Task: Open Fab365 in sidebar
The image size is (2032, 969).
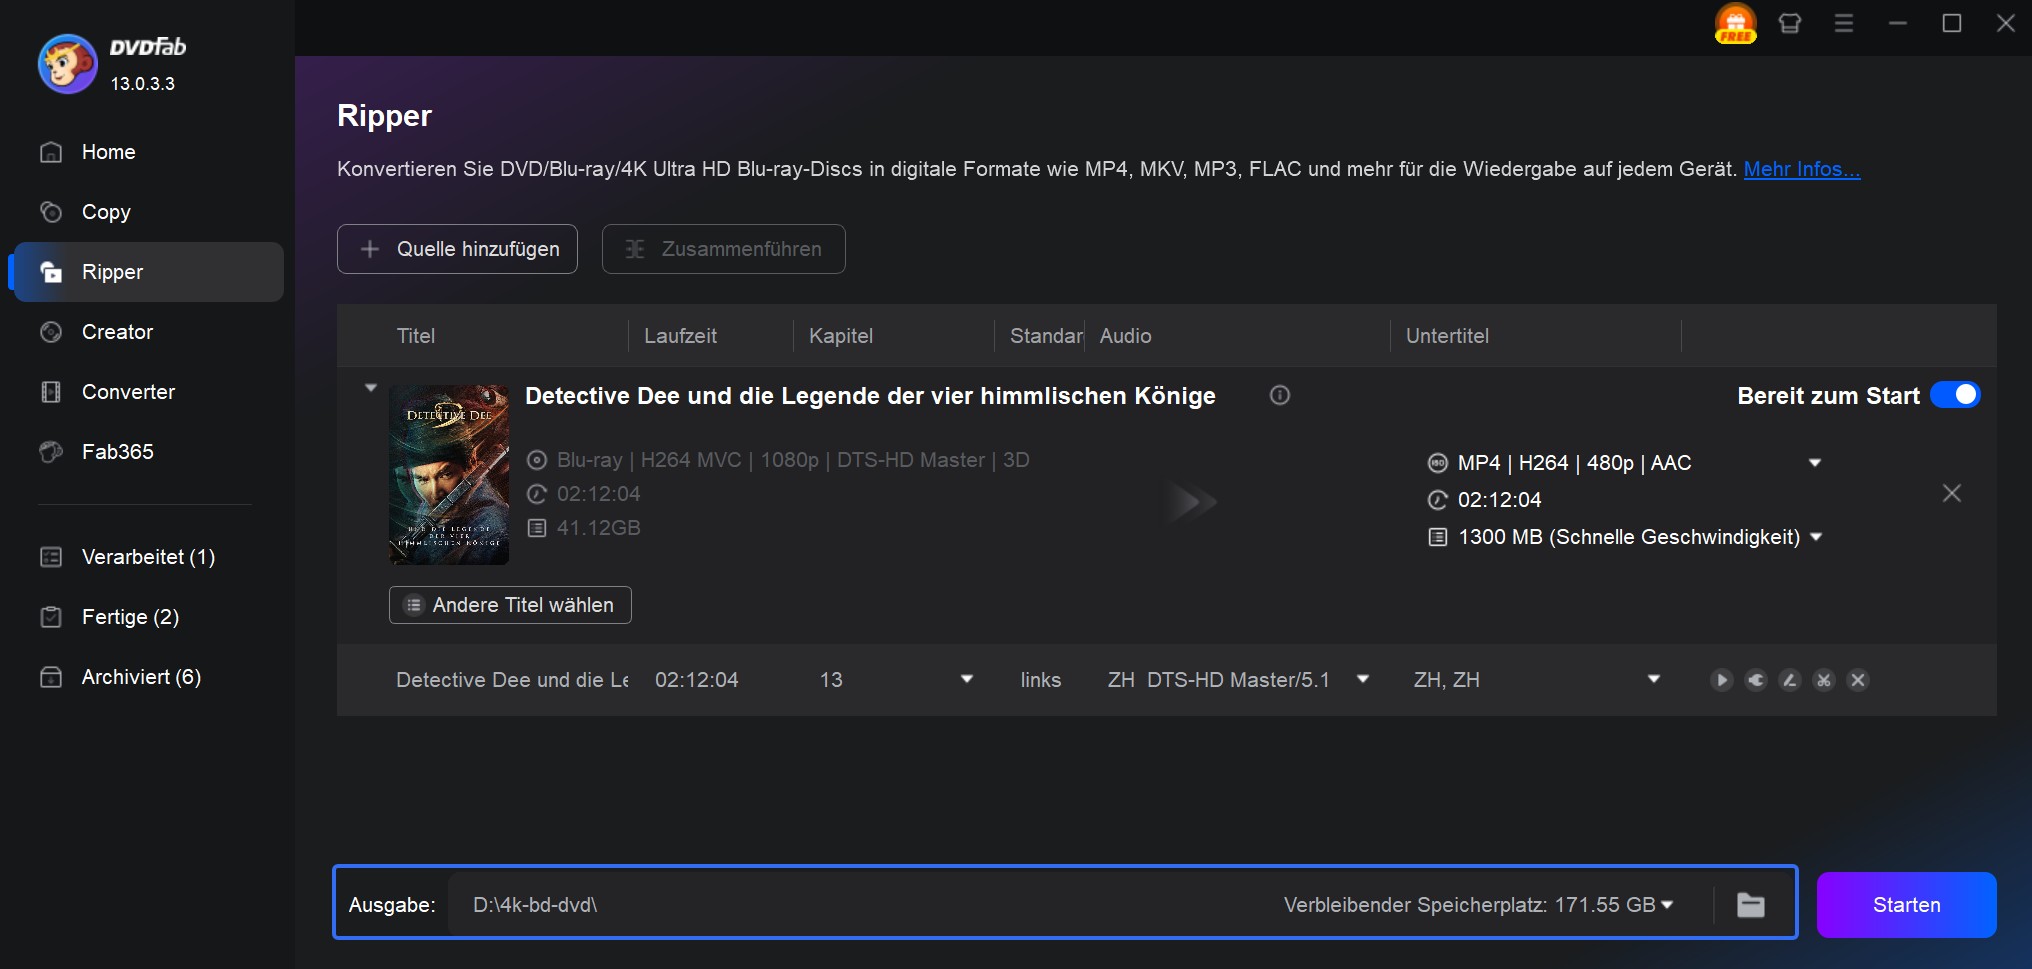Action: (147, 452)
